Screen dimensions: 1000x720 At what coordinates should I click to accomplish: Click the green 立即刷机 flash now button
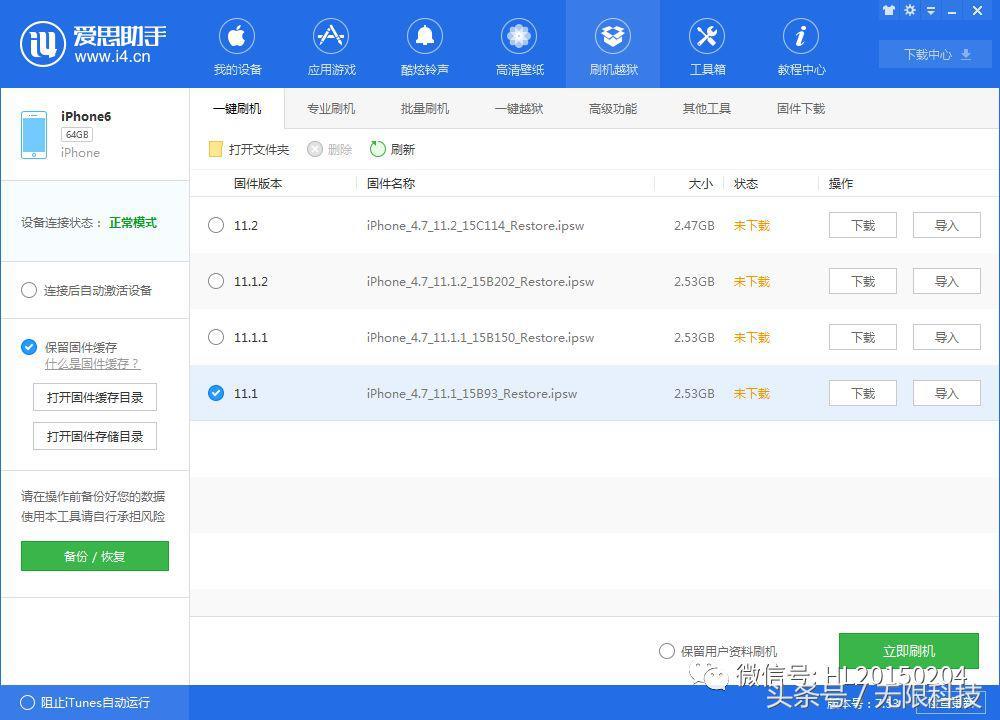pyautogui.click(x=908, y=651)
